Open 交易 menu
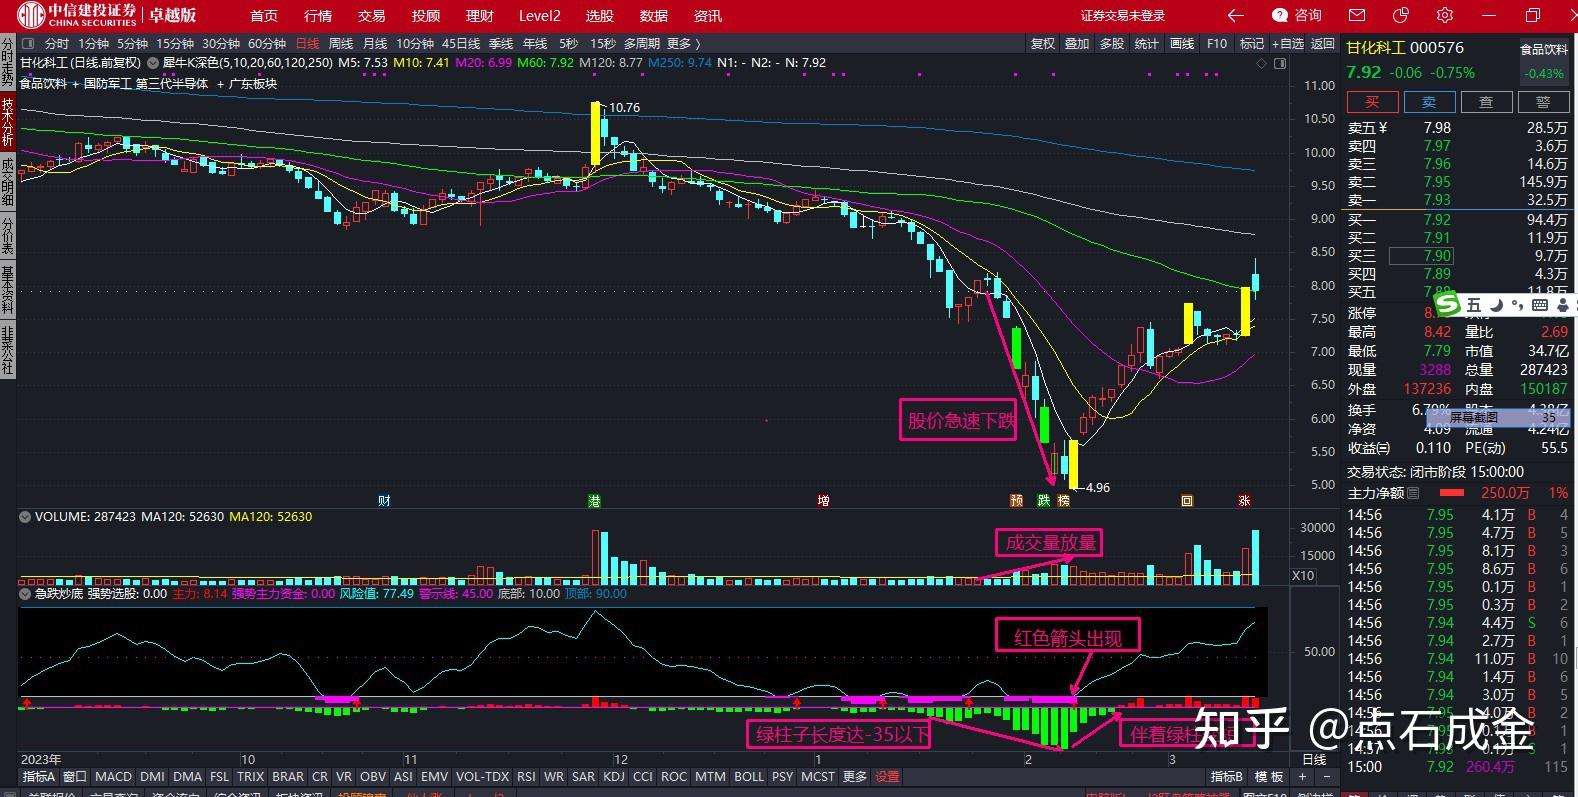The image size is (1578, 797). tap(372, 15)
